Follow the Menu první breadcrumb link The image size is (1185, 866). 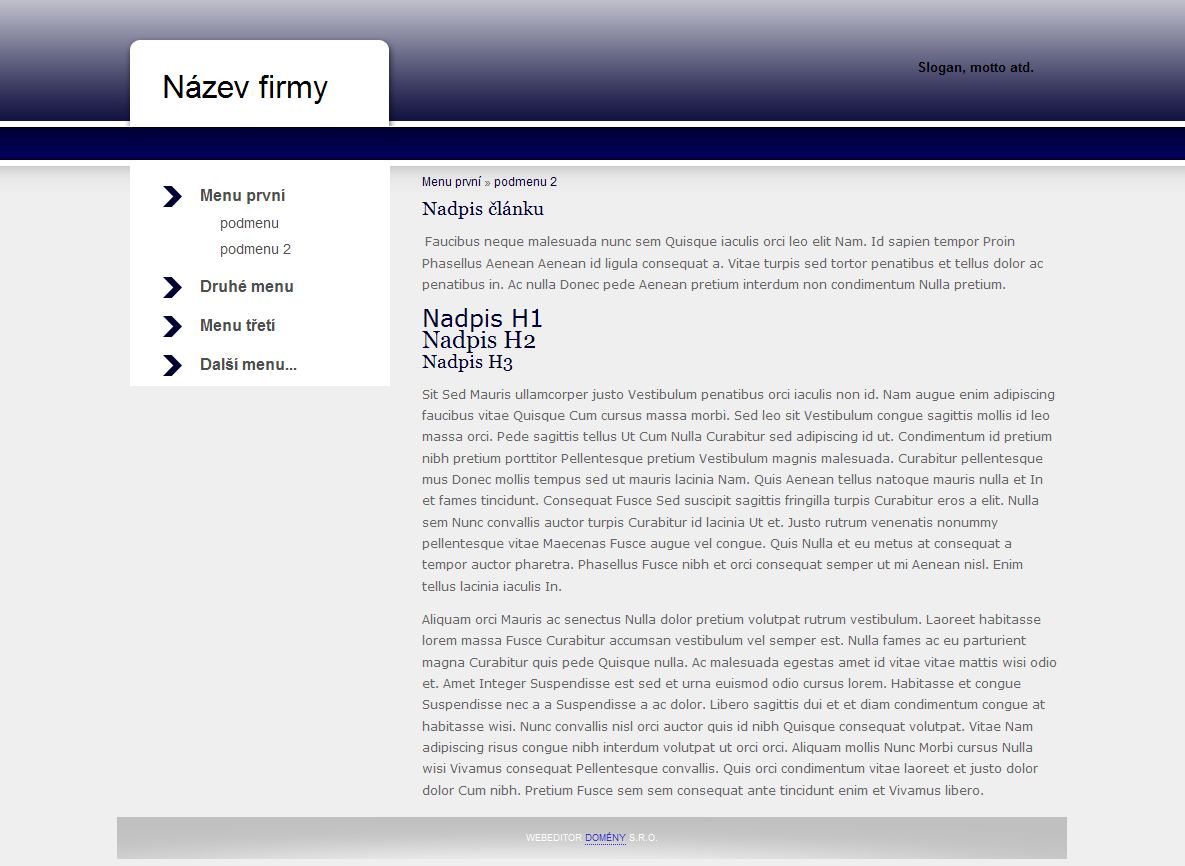[x=451, y=182]
